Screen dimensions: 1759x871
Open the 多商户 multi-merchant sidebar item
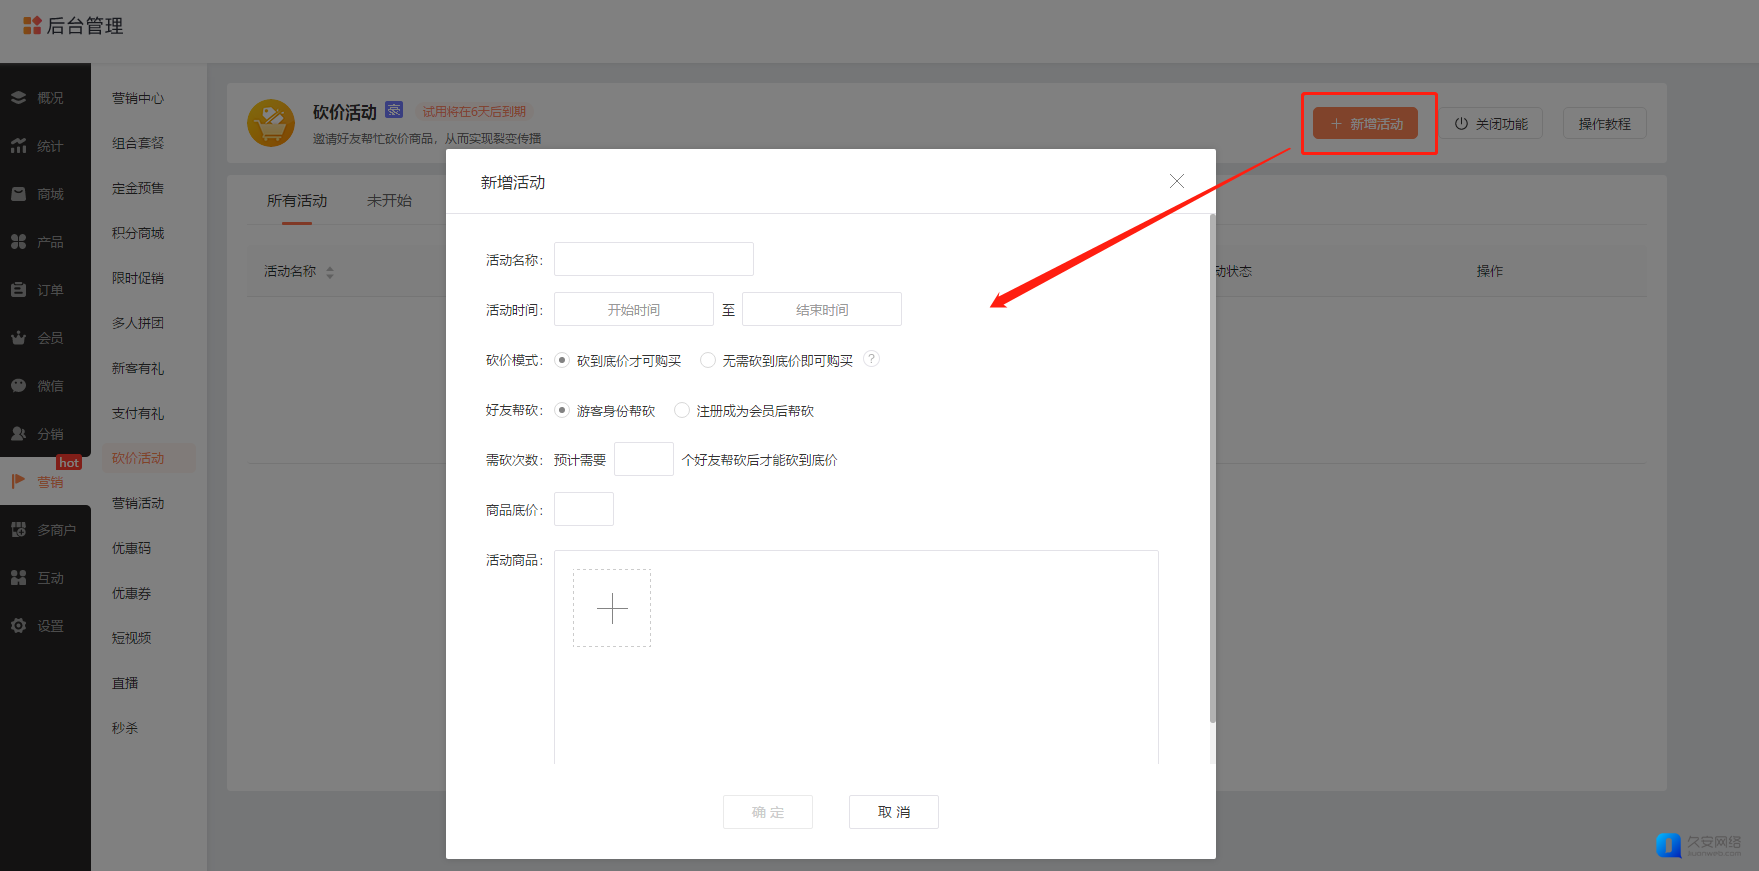(x=45, y=530)
